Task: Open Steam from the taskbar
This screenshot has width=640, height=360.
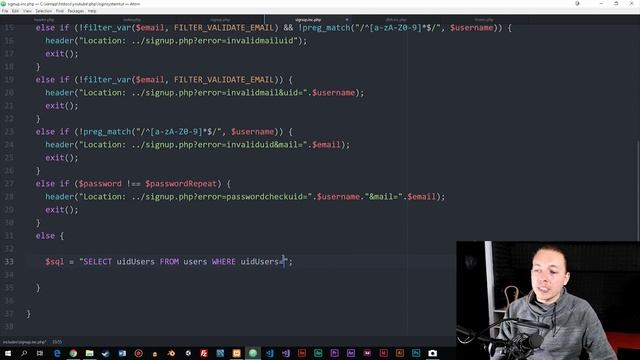Action: click(x=106, y=353)
